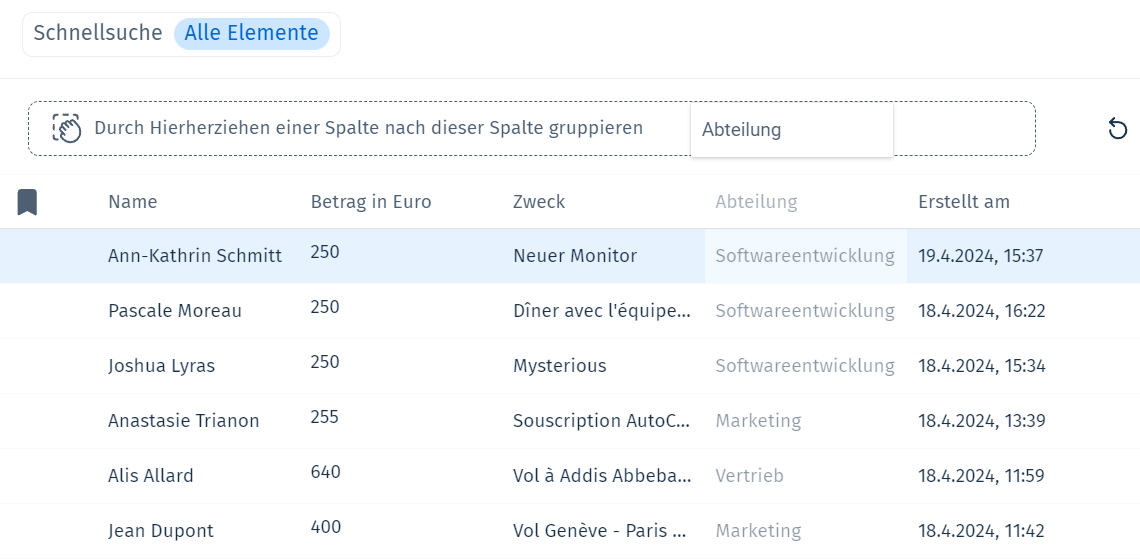Sort by the Erstellt am column
The image size is (1140, 560).
point(963,201)
